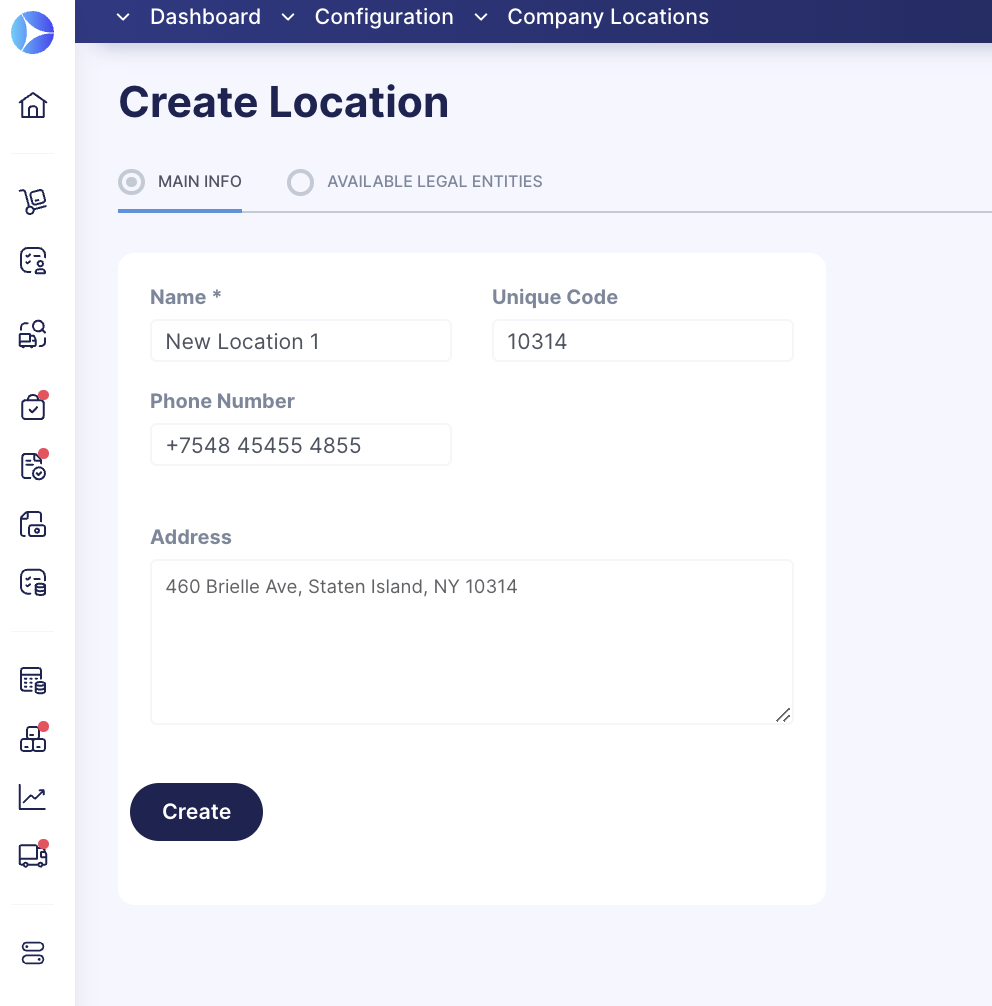Click inside the Address text area

pyautogui.click(x=471, y=640)
